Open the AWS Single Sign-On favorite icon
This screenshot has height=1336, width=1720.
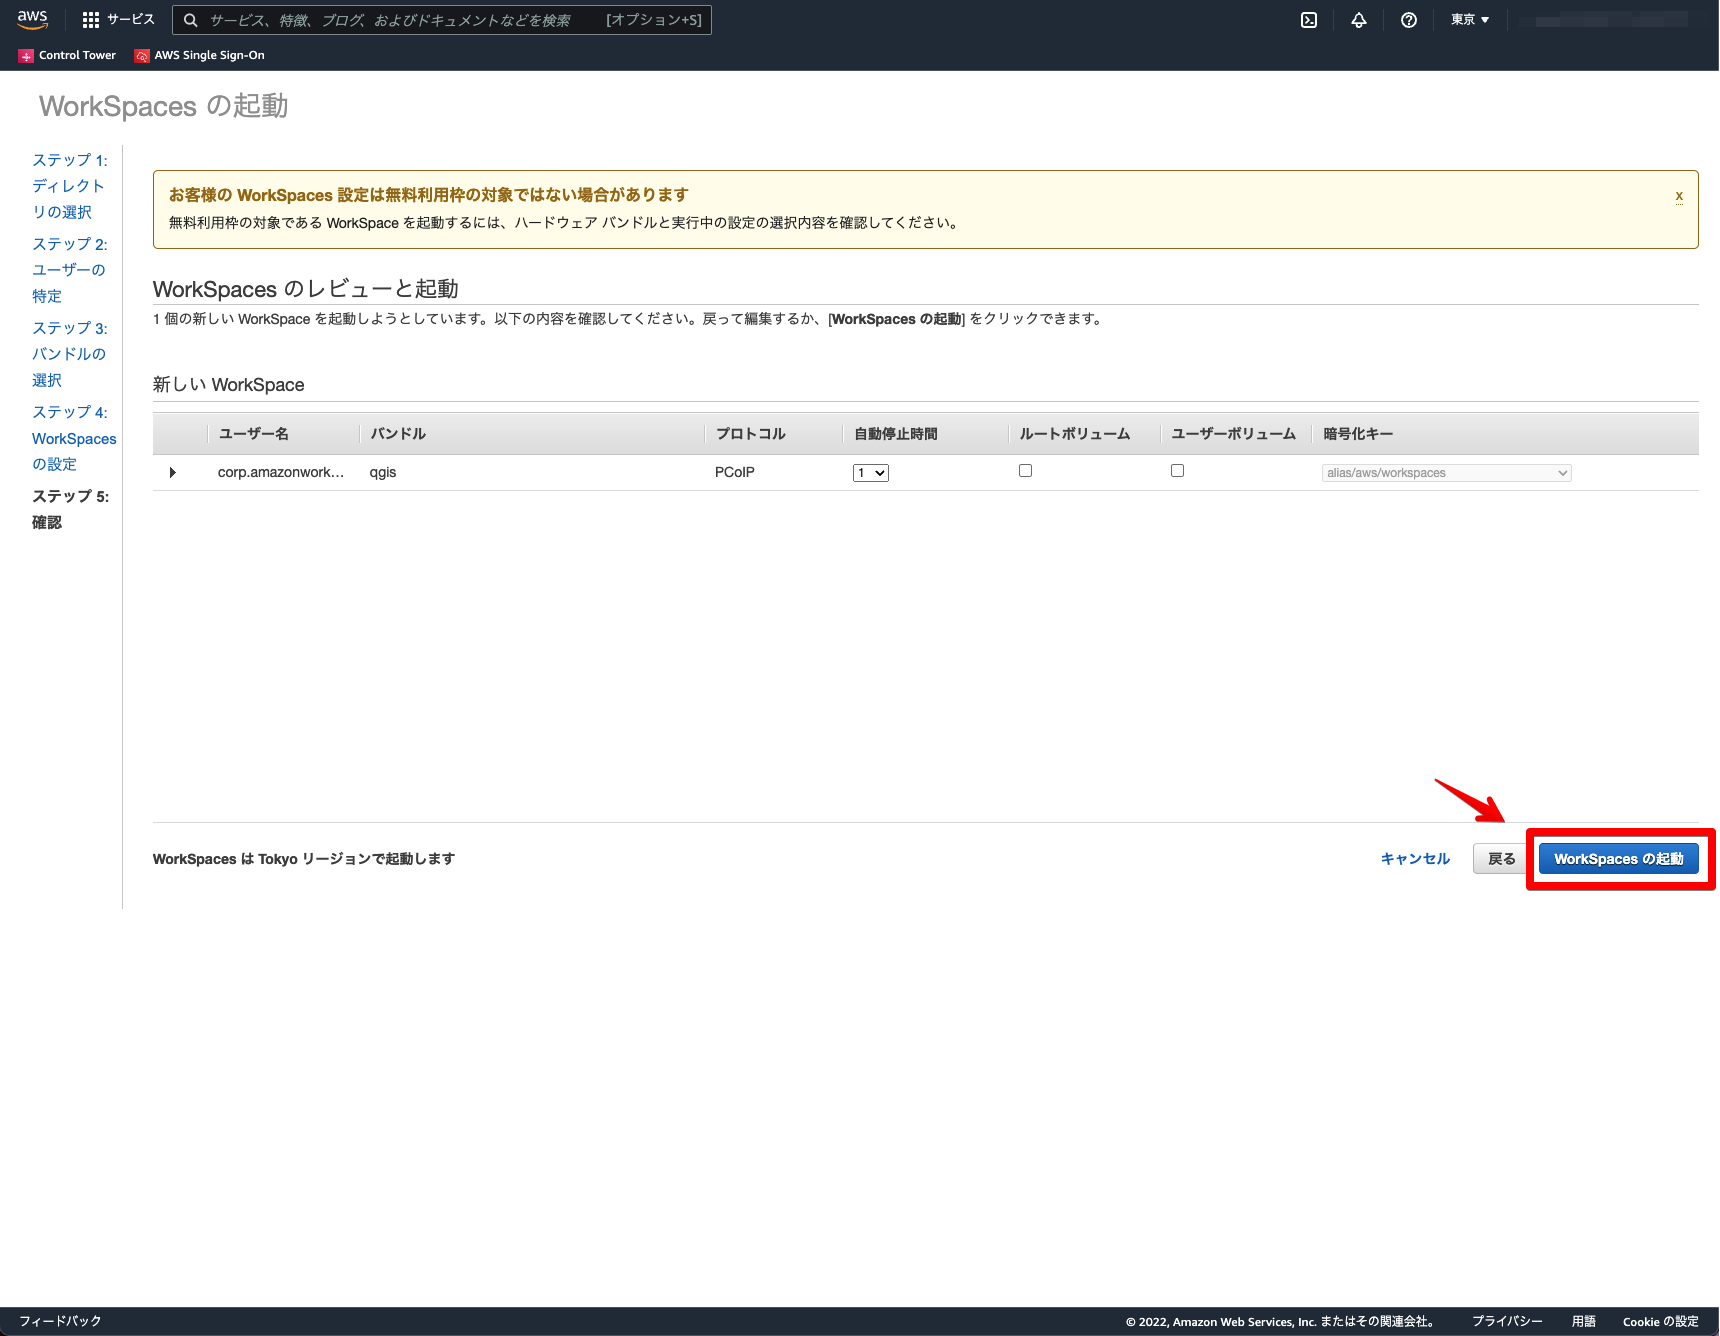141,55
